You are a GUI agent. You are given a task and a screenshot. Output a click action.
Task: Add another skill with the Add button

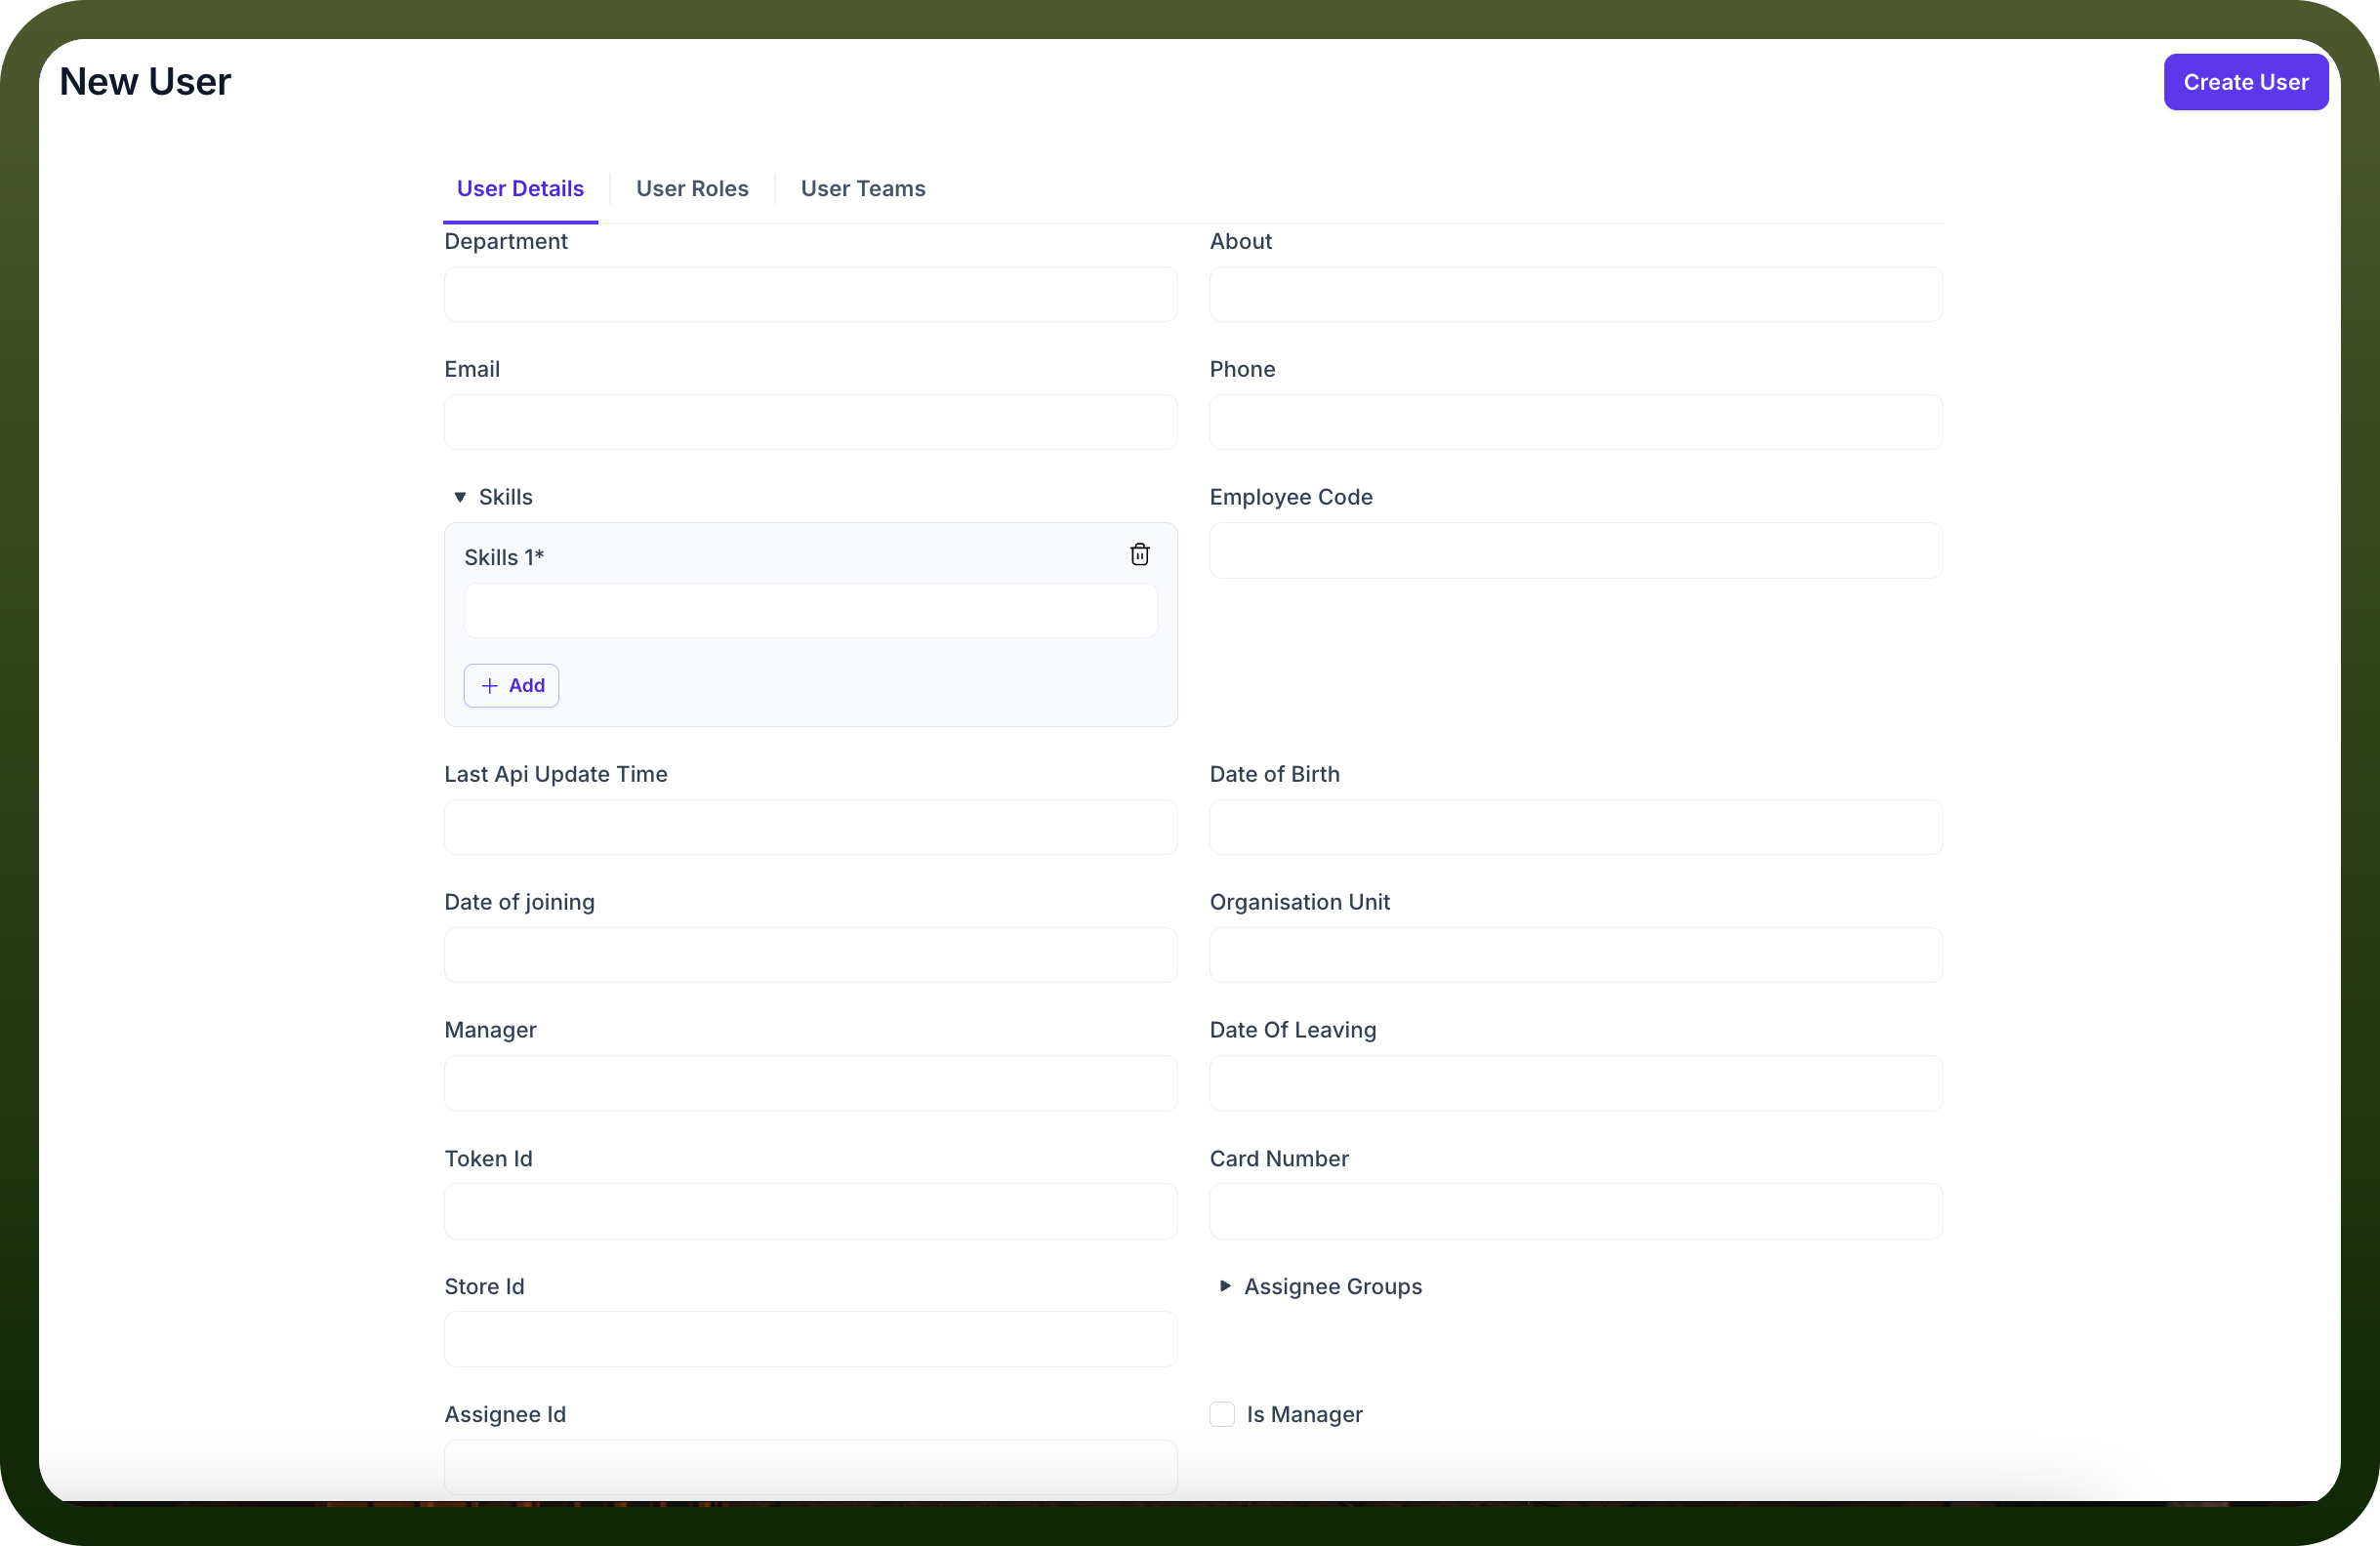pyautogui.click(x=511, y=686)
